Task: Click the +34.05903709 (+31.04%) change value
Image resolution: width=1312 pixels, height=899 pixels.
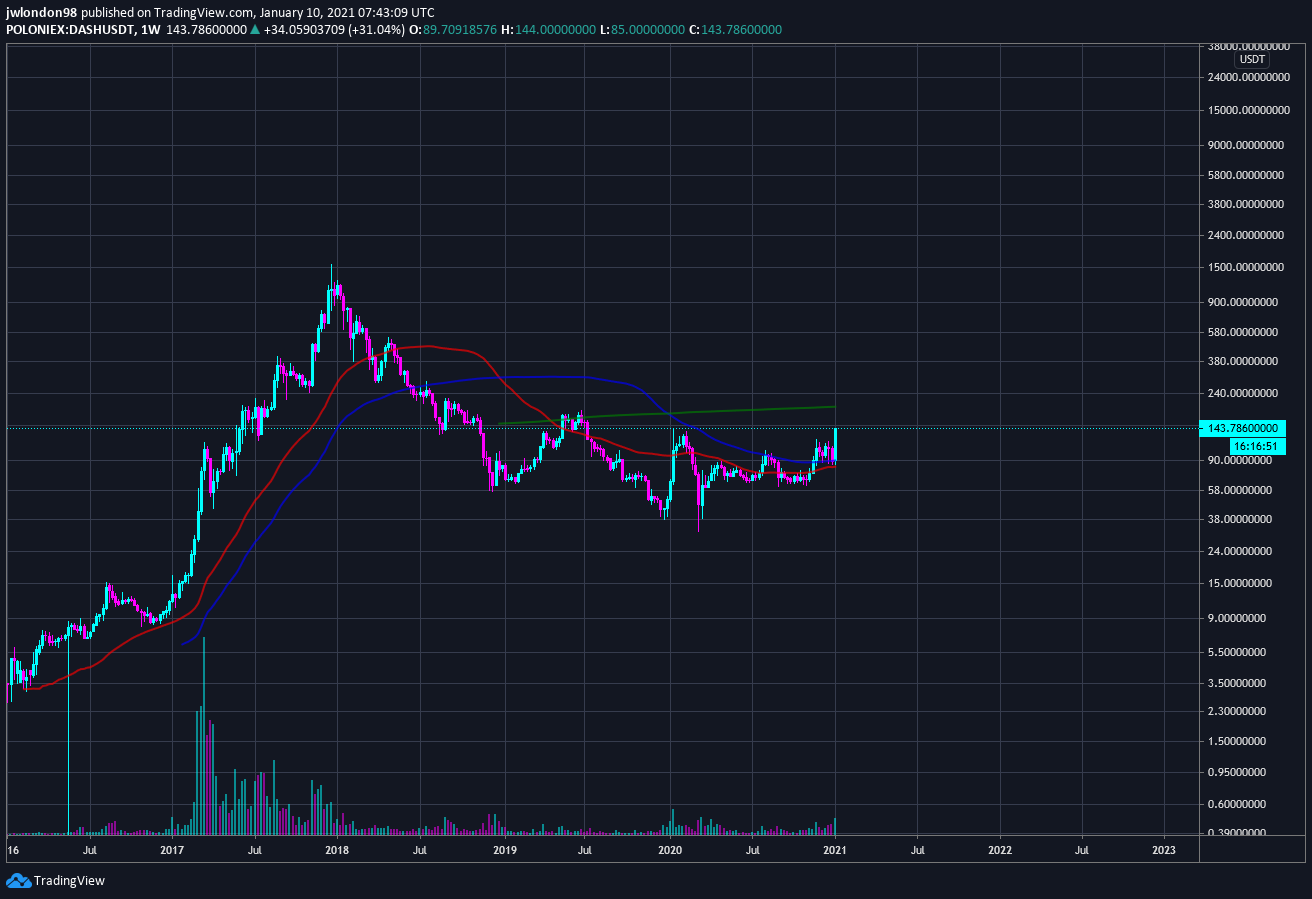Action: (335, 30)
